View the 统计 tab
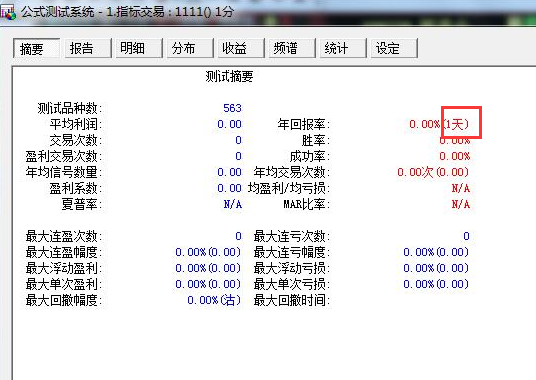The width and height of the screenshot is (536, 380). (x=343, y=48)
